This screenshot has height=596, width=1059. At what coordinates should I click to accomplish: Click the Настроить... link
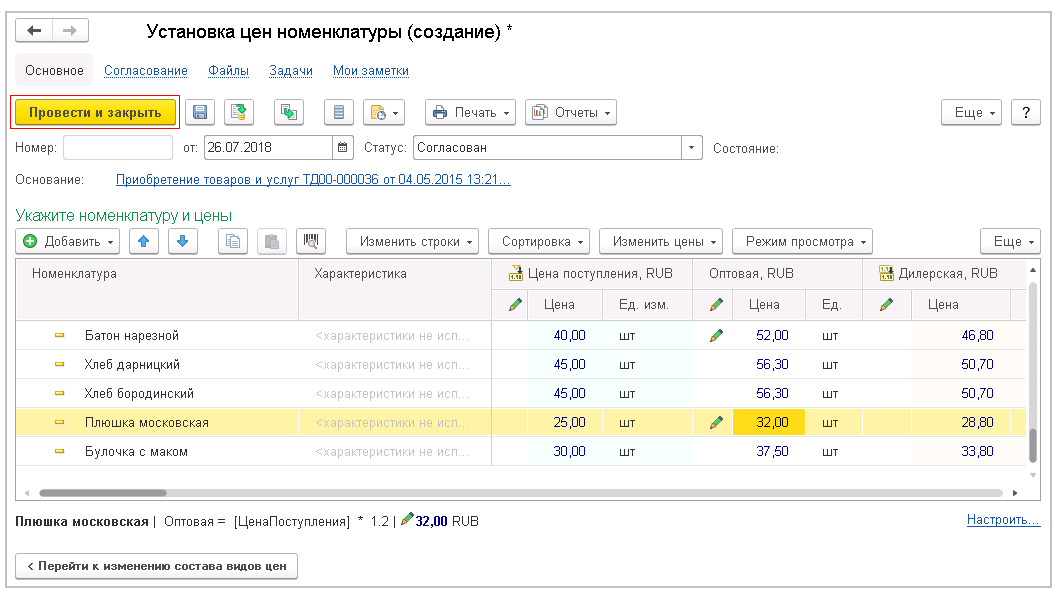1004,520
